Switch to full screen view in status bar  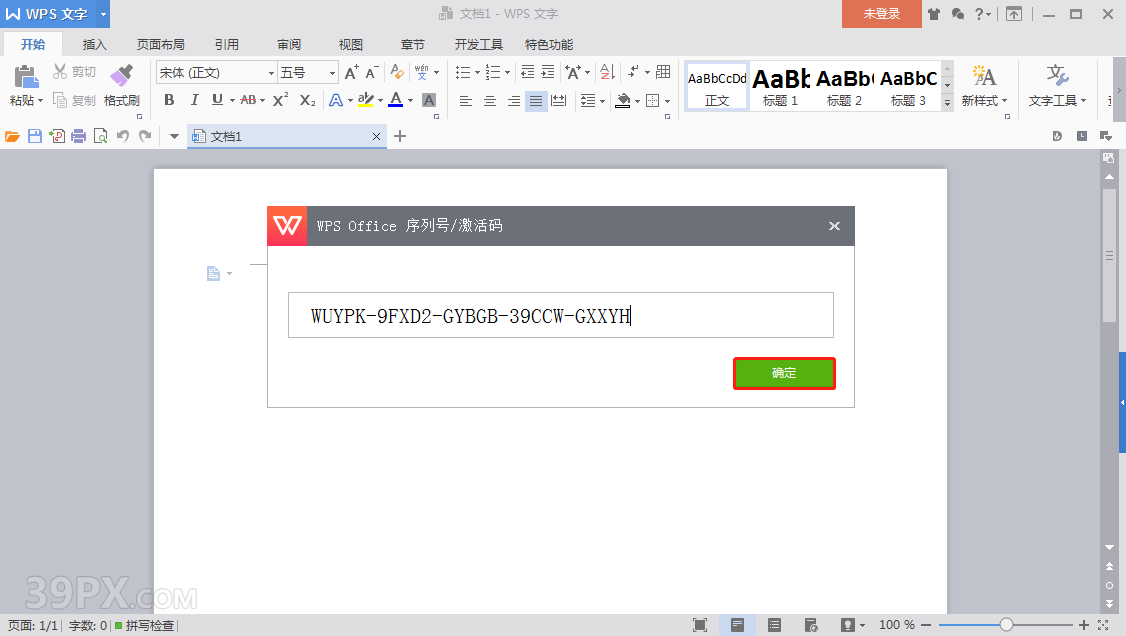pos(700,625)
